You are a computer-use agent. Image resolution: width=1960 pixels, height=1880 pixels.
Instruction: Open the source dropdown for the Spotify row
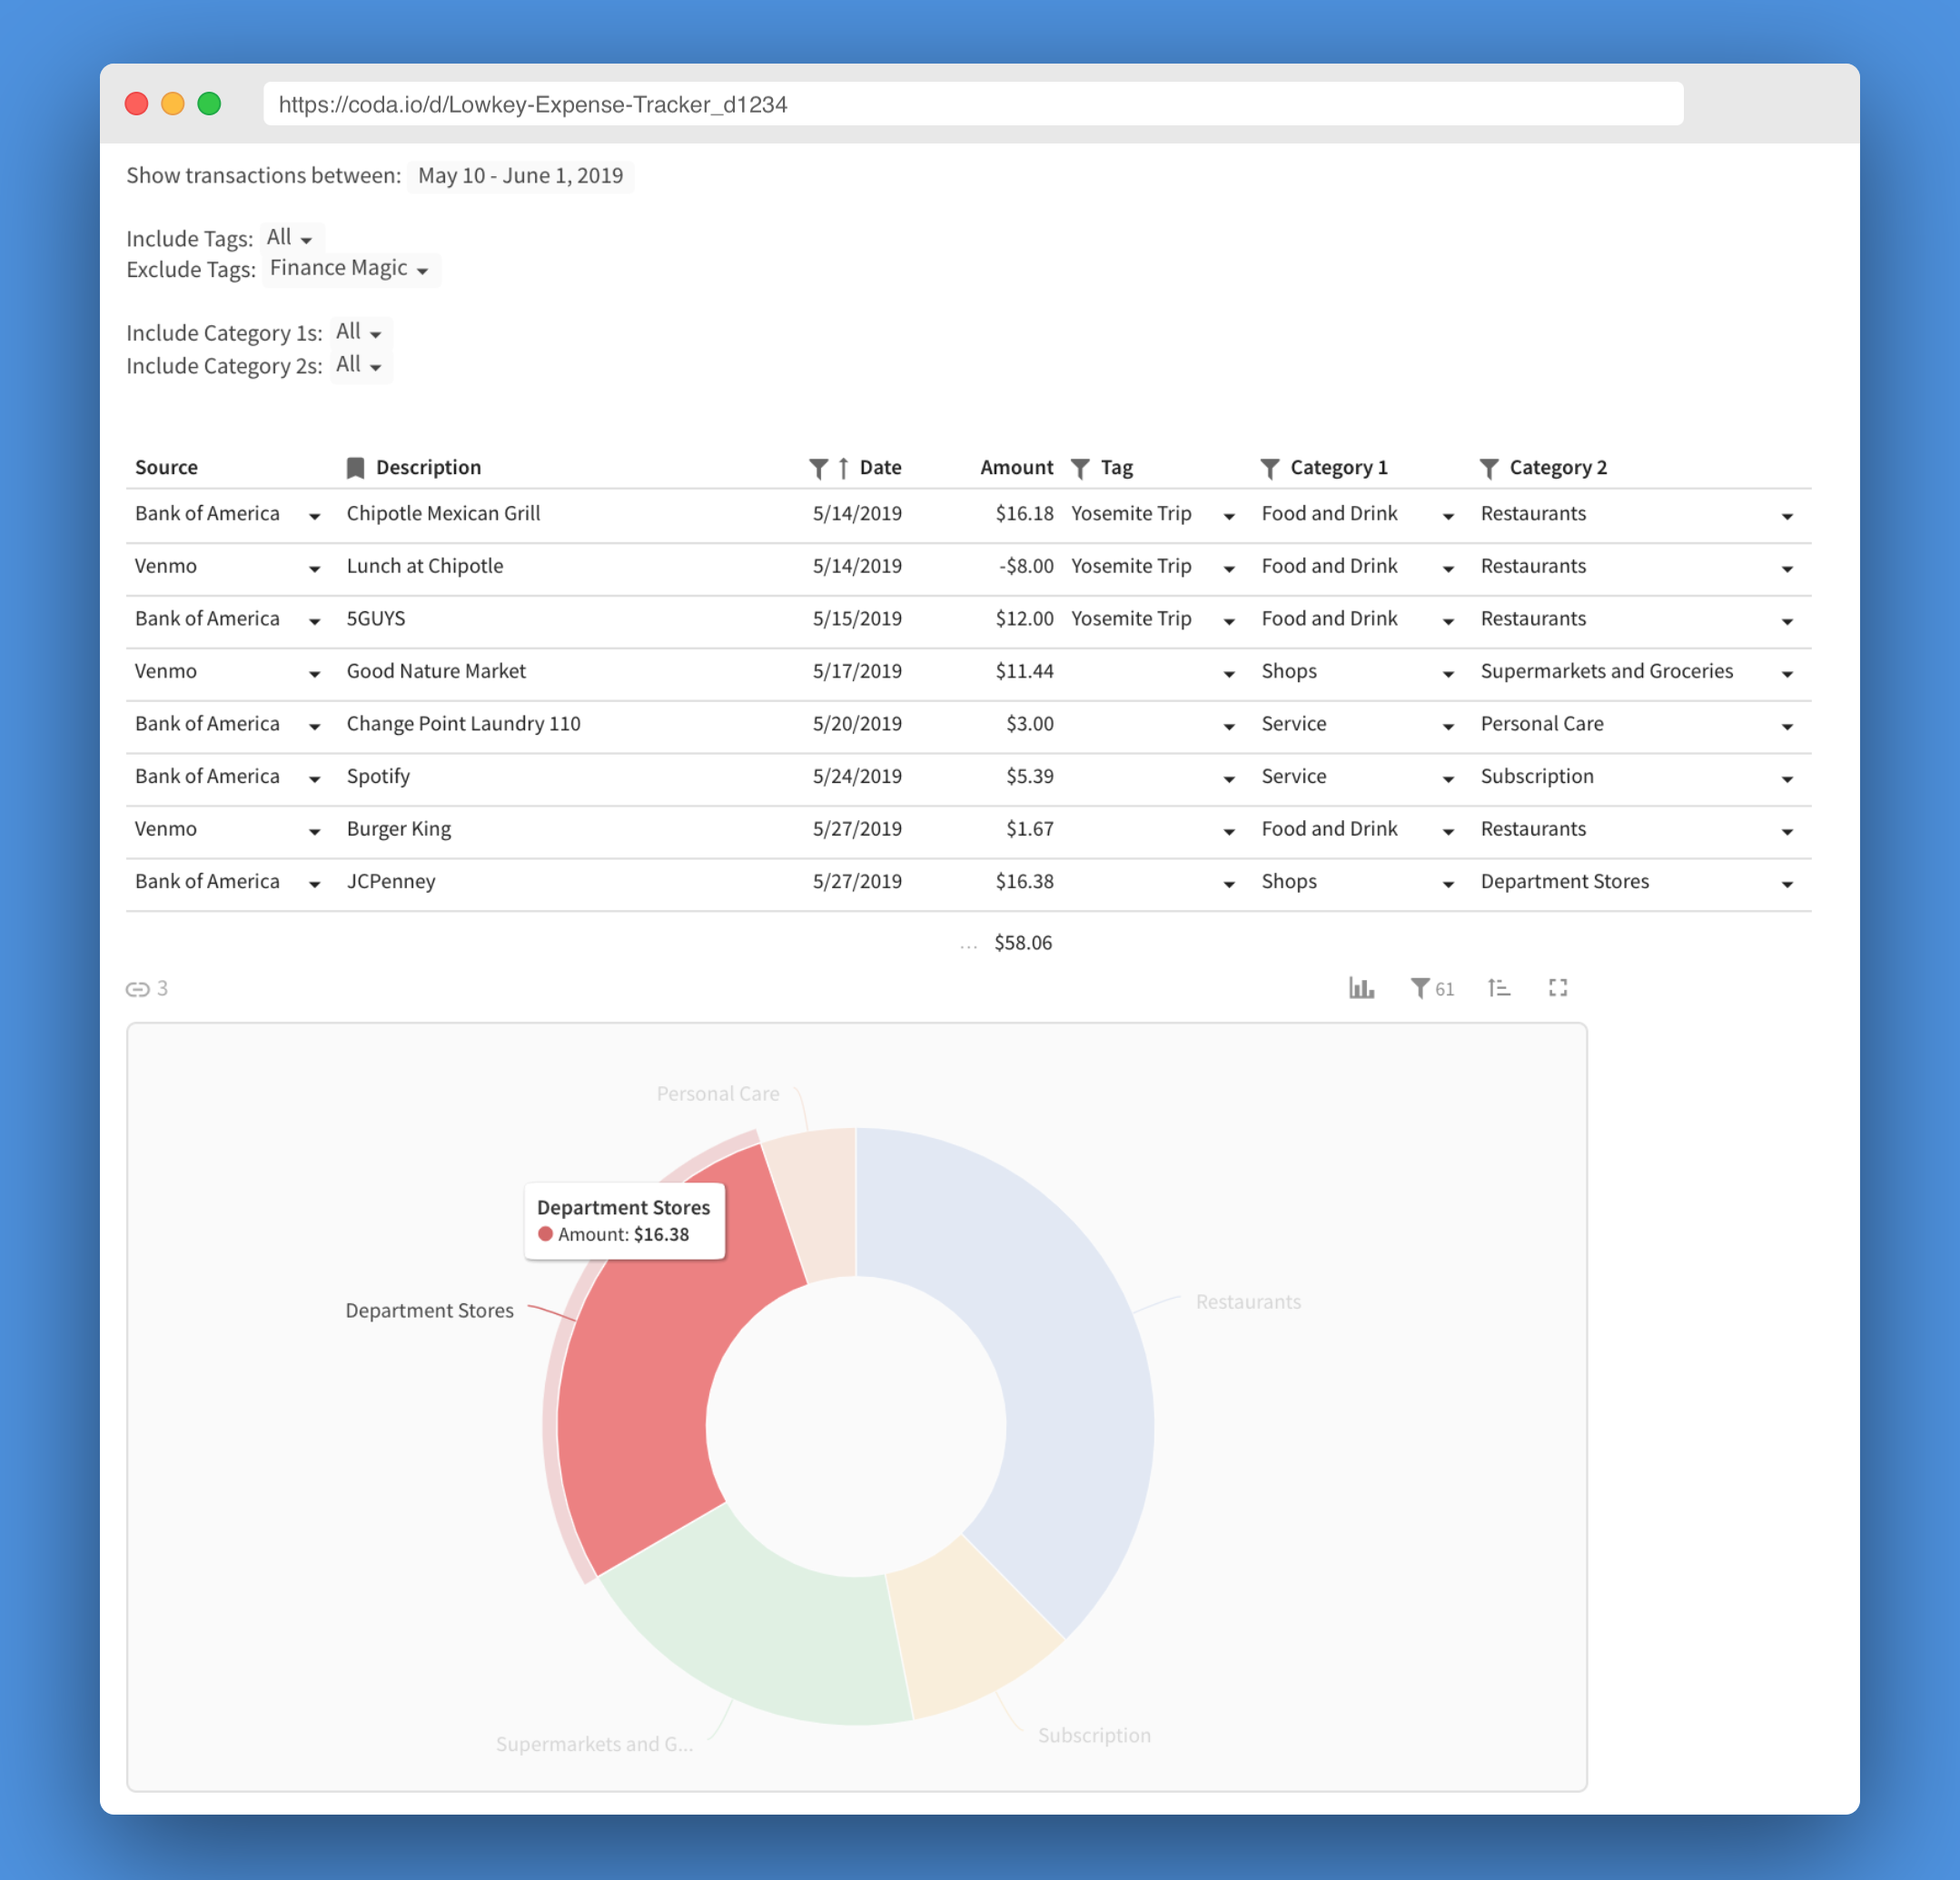(314, 778)
